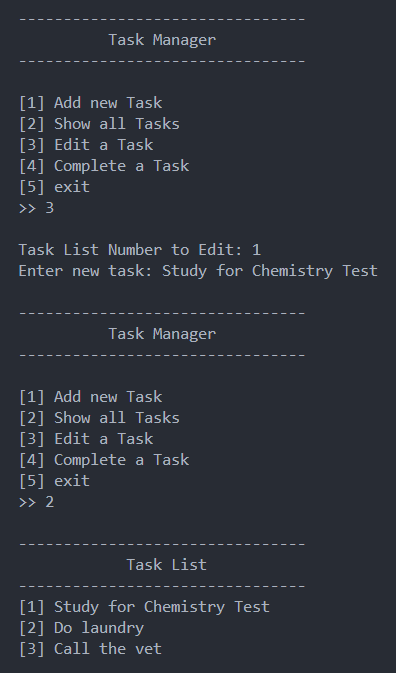This screenshot has width=396, height=673.
Task: Click the first Task Manager heading
Action: pyautogui.click(x=162, y=40)
